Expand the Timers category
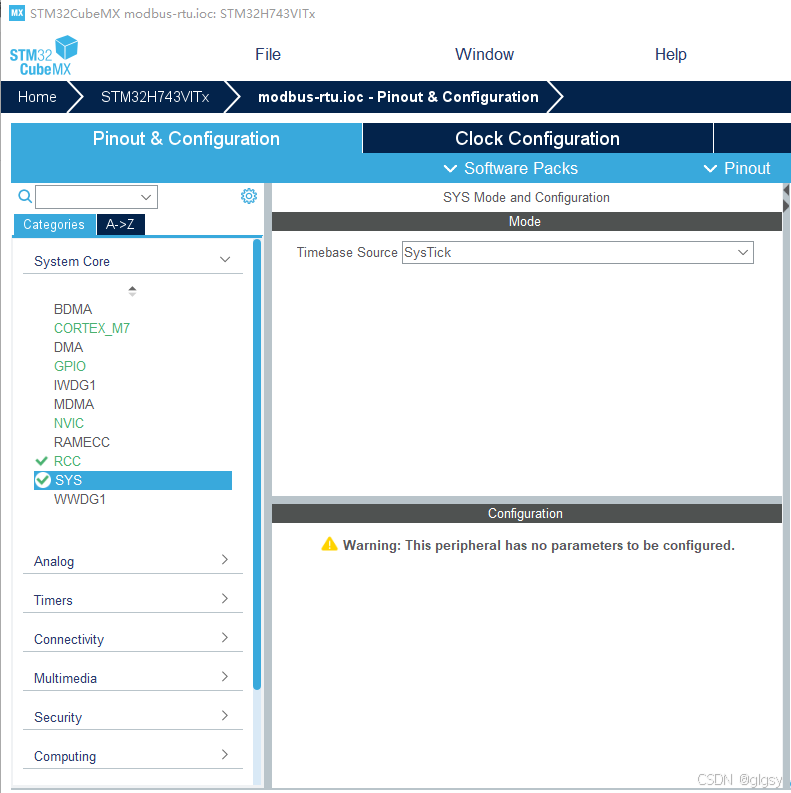 pyautogui.click(x=133, y=600)
